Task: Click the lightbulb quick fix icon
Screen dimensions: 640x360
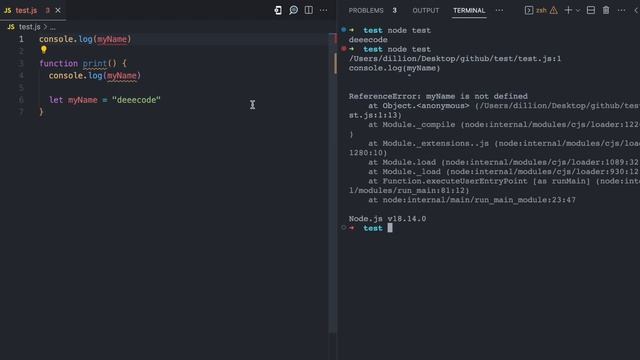Action: point(44,50)
